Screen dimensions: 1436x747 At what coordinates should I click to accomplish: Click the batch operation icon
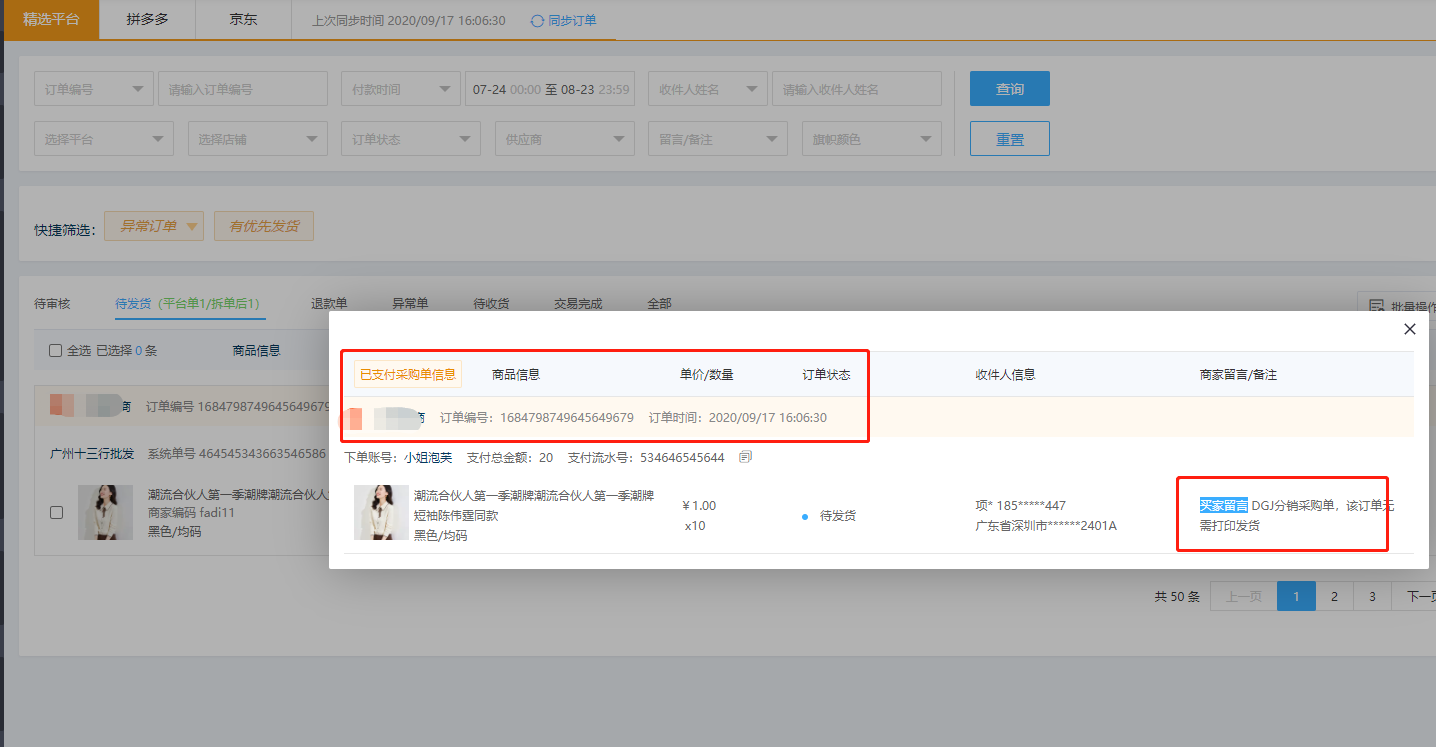[x=1376, y=307]
